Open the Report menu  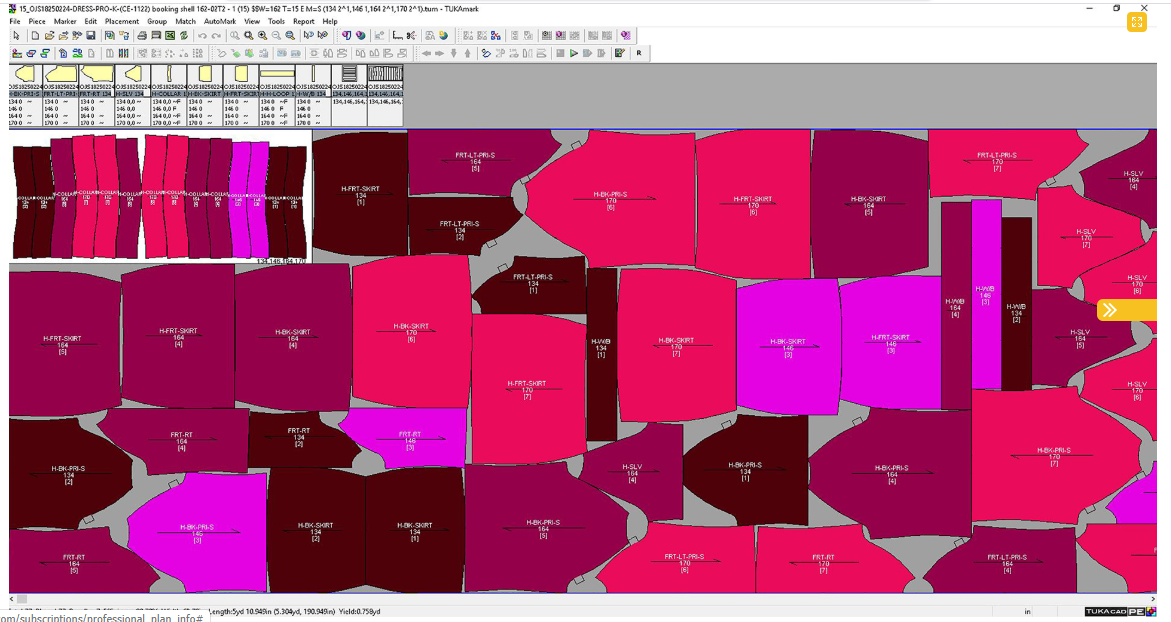click(303, 21)
